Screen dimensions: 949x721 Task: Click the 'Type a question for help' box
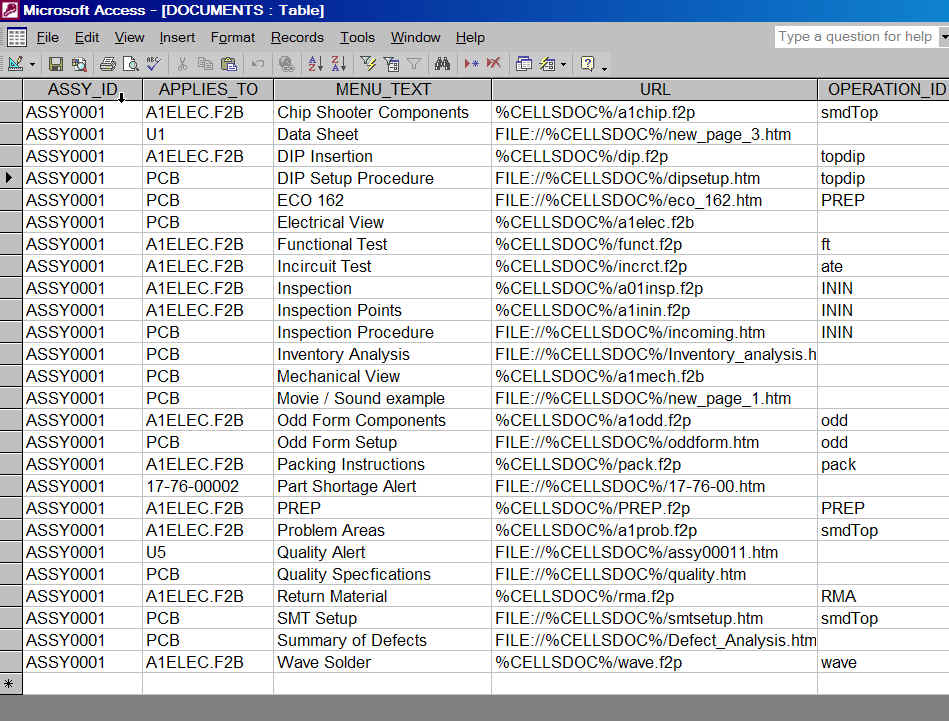pyautogui.click(x=856, y=37)
